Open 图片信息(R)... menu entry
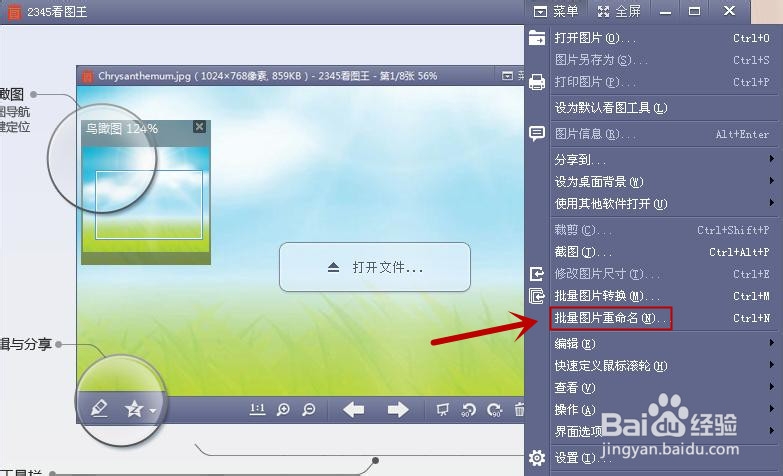Image resolution: width=783 pixels, height=476 pixels. tap(662, 134)
